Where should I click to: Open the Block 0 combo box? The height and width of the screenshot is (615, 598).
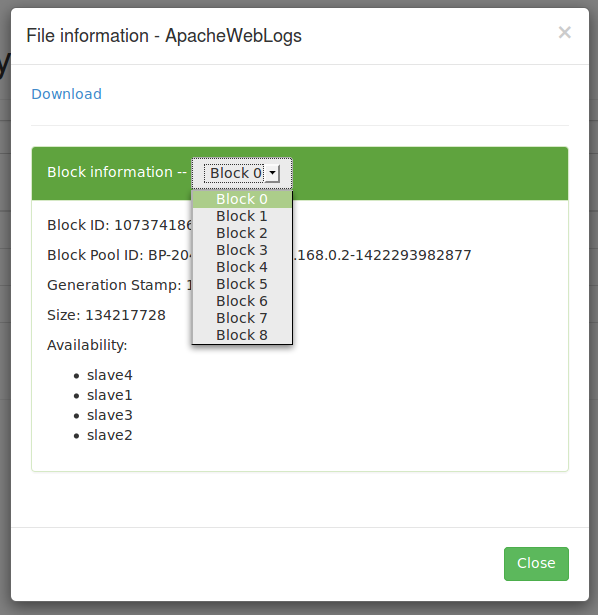point(242,173)
